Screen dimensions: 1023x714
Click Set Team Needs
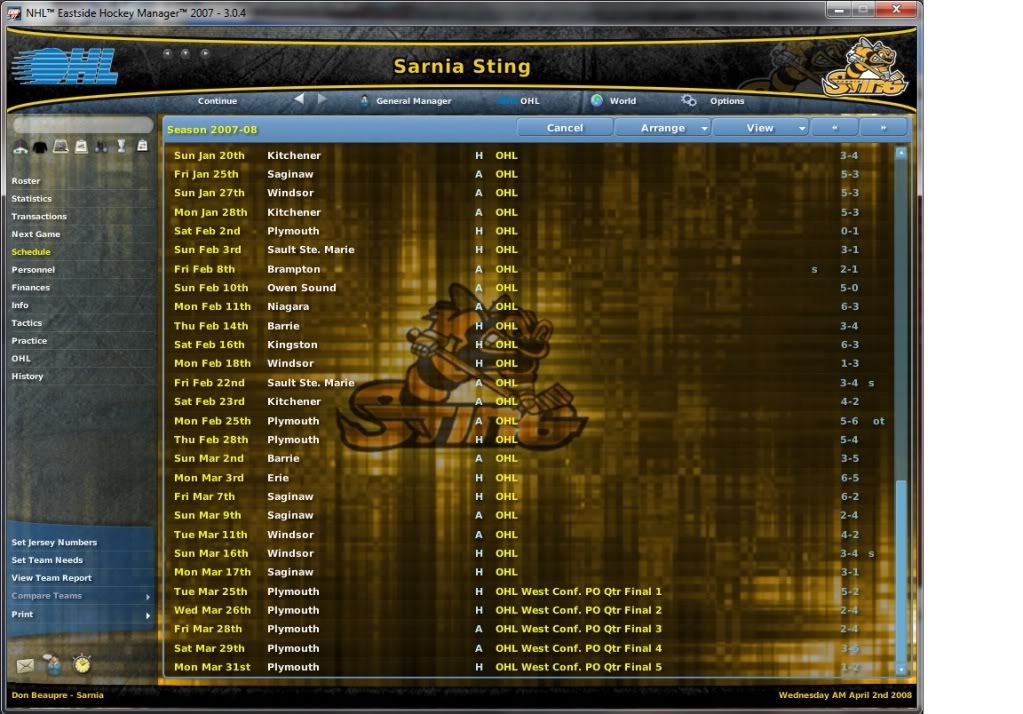click(47, 560)
